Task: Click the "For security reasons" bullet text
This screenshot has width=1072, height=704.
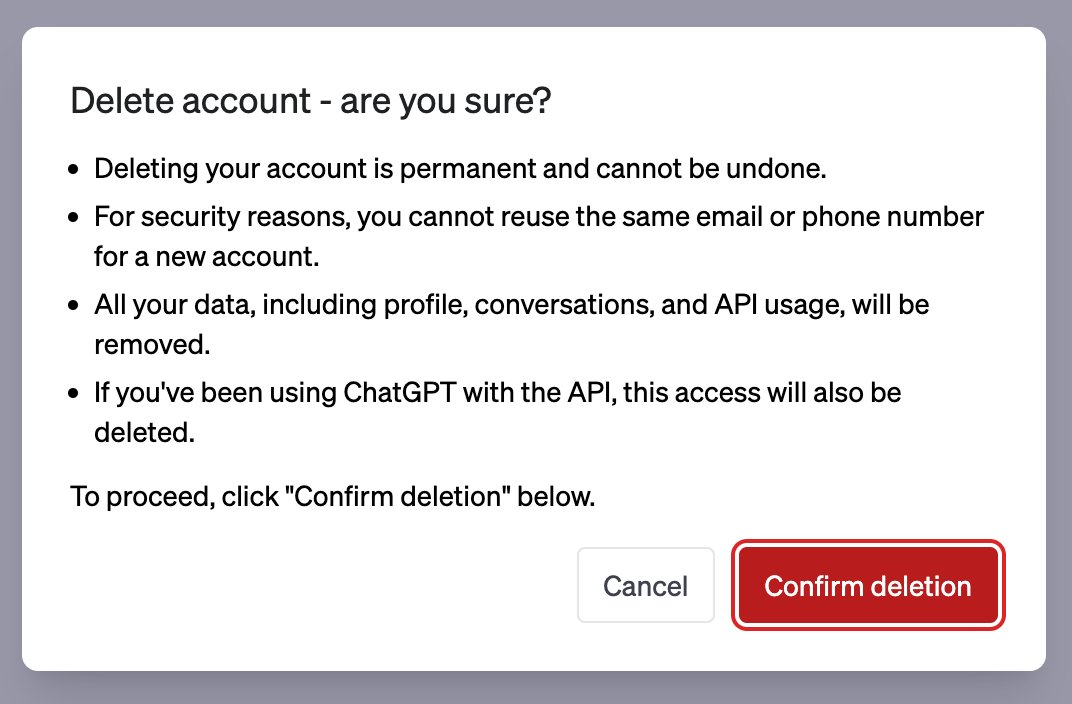Action: pyautogui.click(x=539, y=217)
